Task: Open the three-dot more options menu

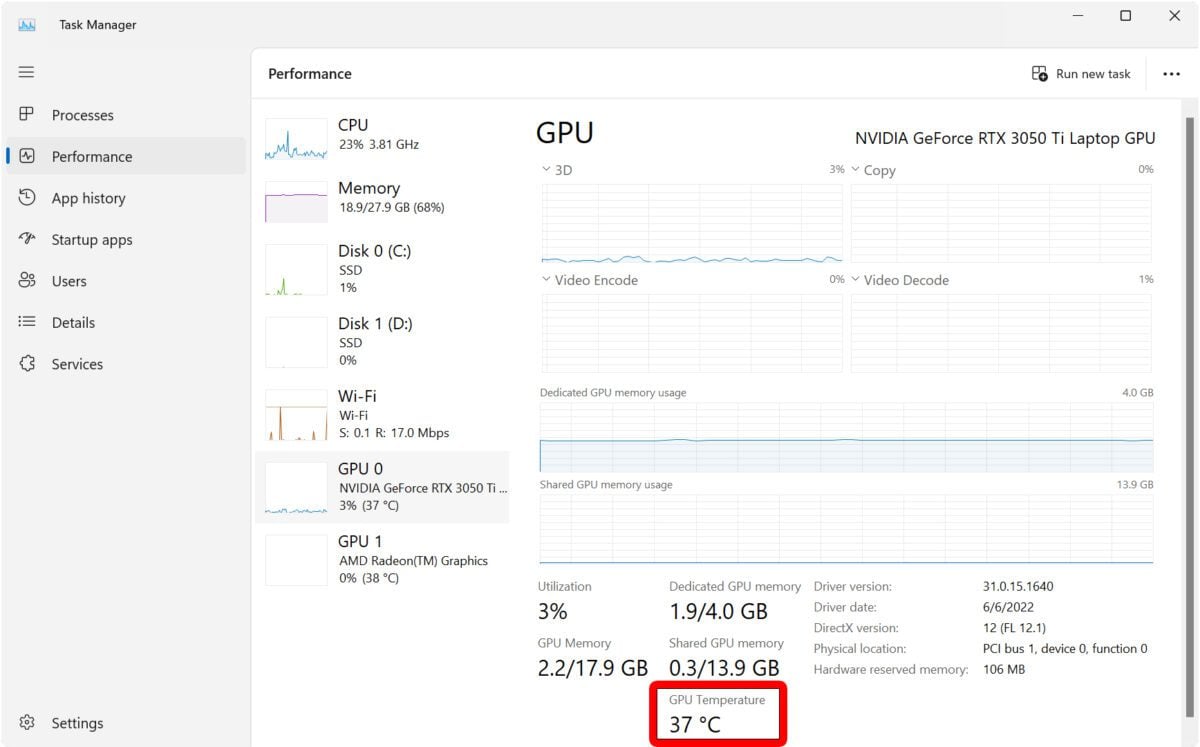Action: (x=1171, y=74)
